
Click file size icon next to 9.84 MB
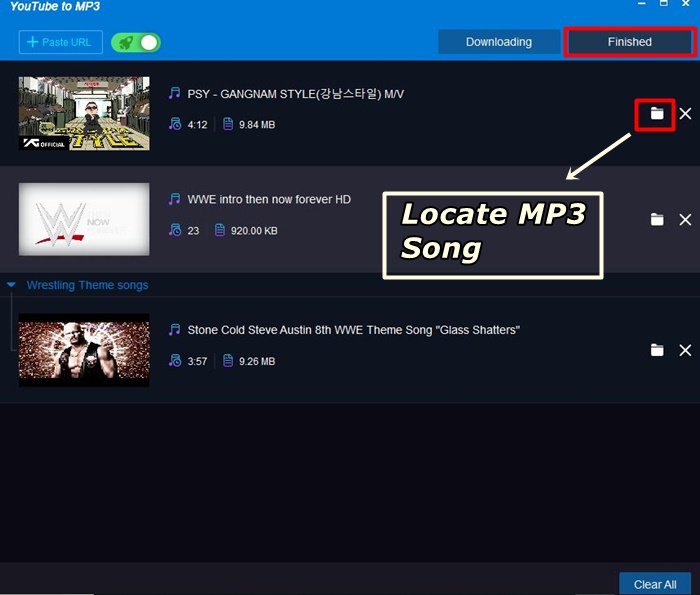228,124
